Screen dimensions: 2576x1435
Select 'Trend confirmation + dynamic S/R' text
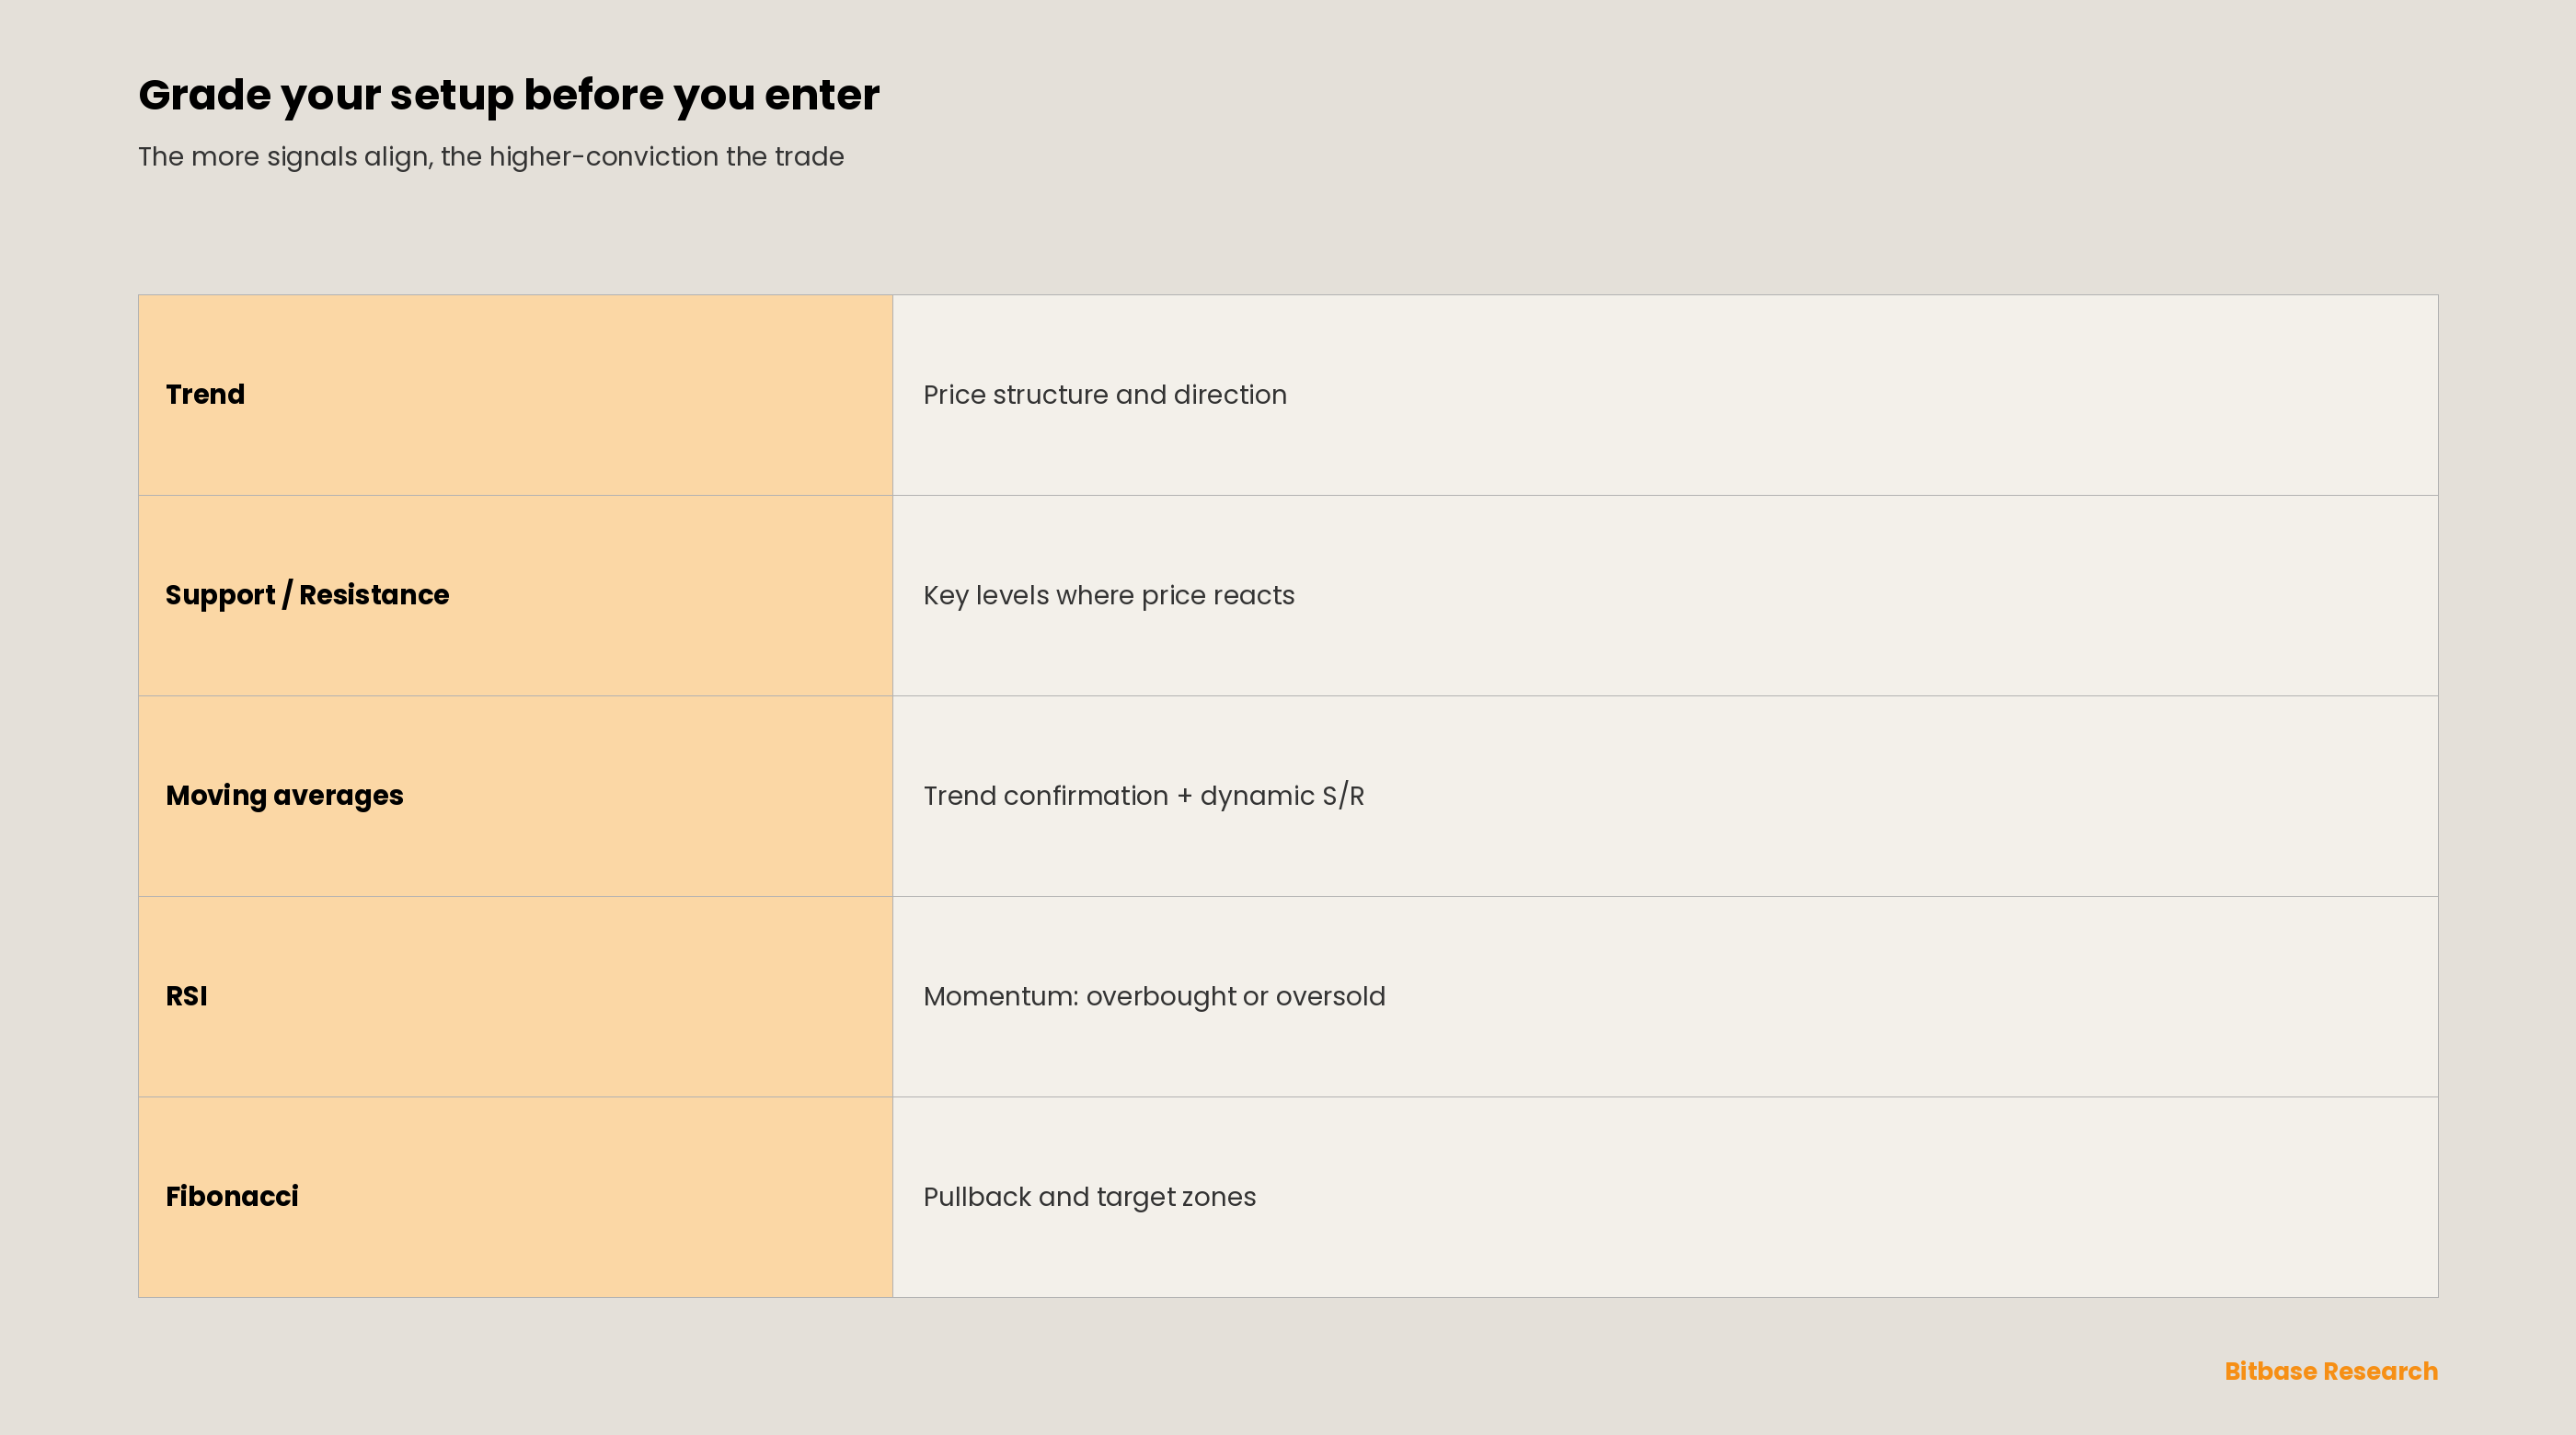pos(1144,796)
